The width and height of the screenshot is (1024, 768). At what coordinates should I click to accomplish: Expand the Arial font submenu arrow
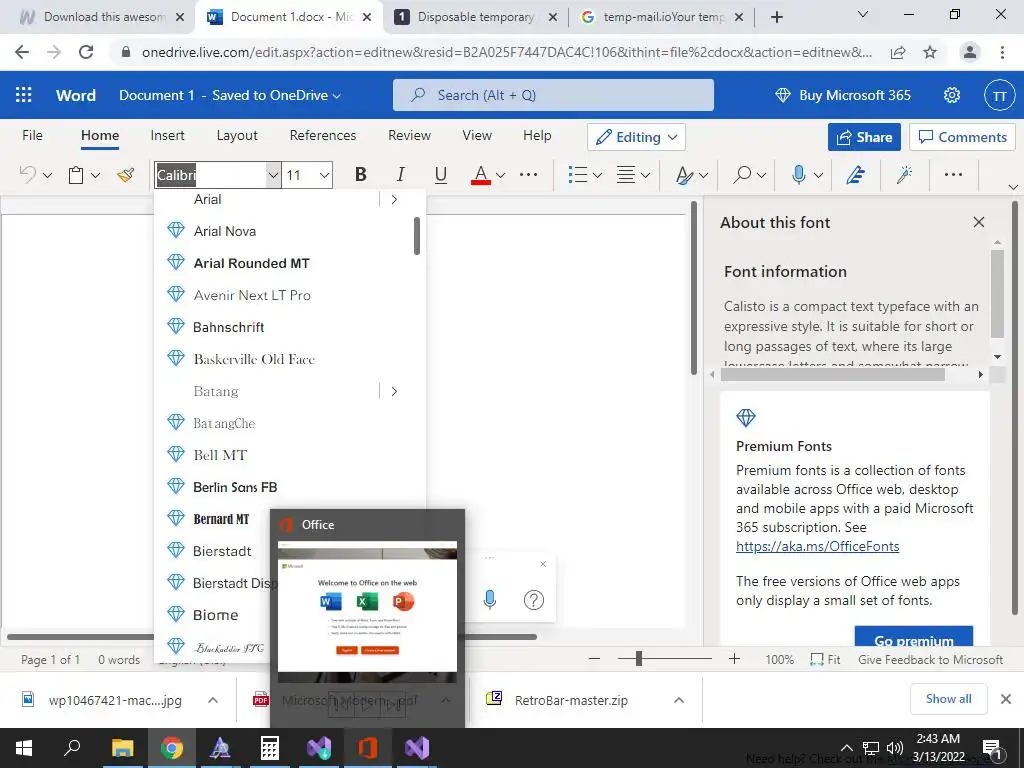click(394, 200)
